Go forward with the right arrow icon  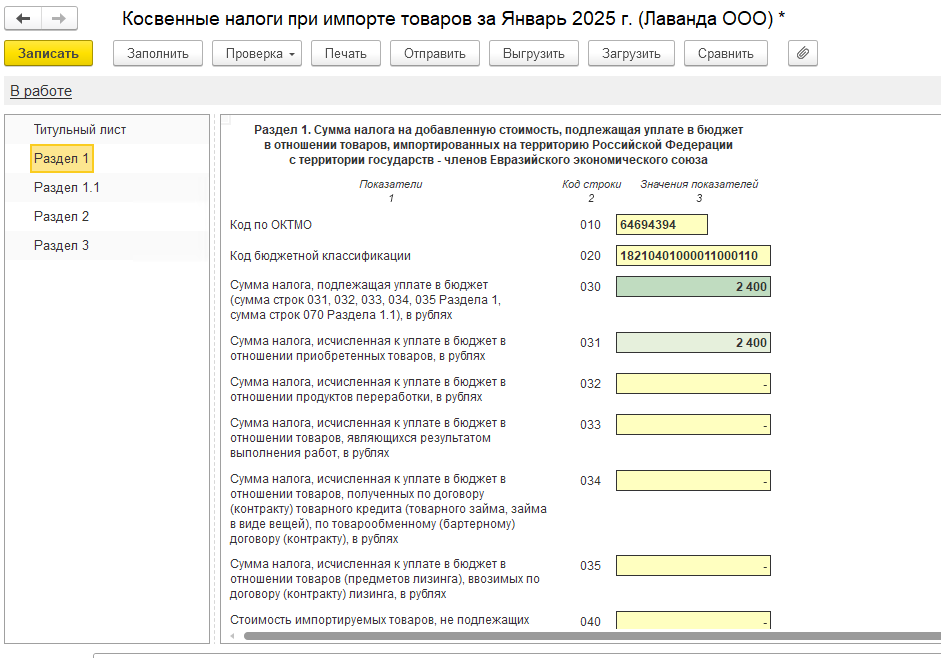point(59,19)
